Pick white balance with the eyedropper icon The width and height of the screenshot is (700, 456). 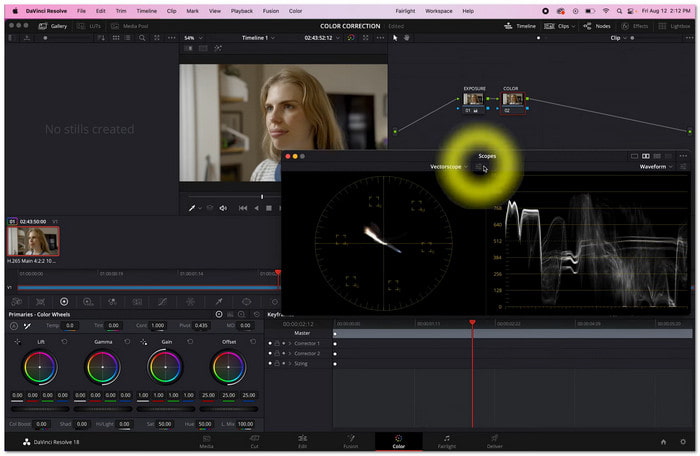27,326
